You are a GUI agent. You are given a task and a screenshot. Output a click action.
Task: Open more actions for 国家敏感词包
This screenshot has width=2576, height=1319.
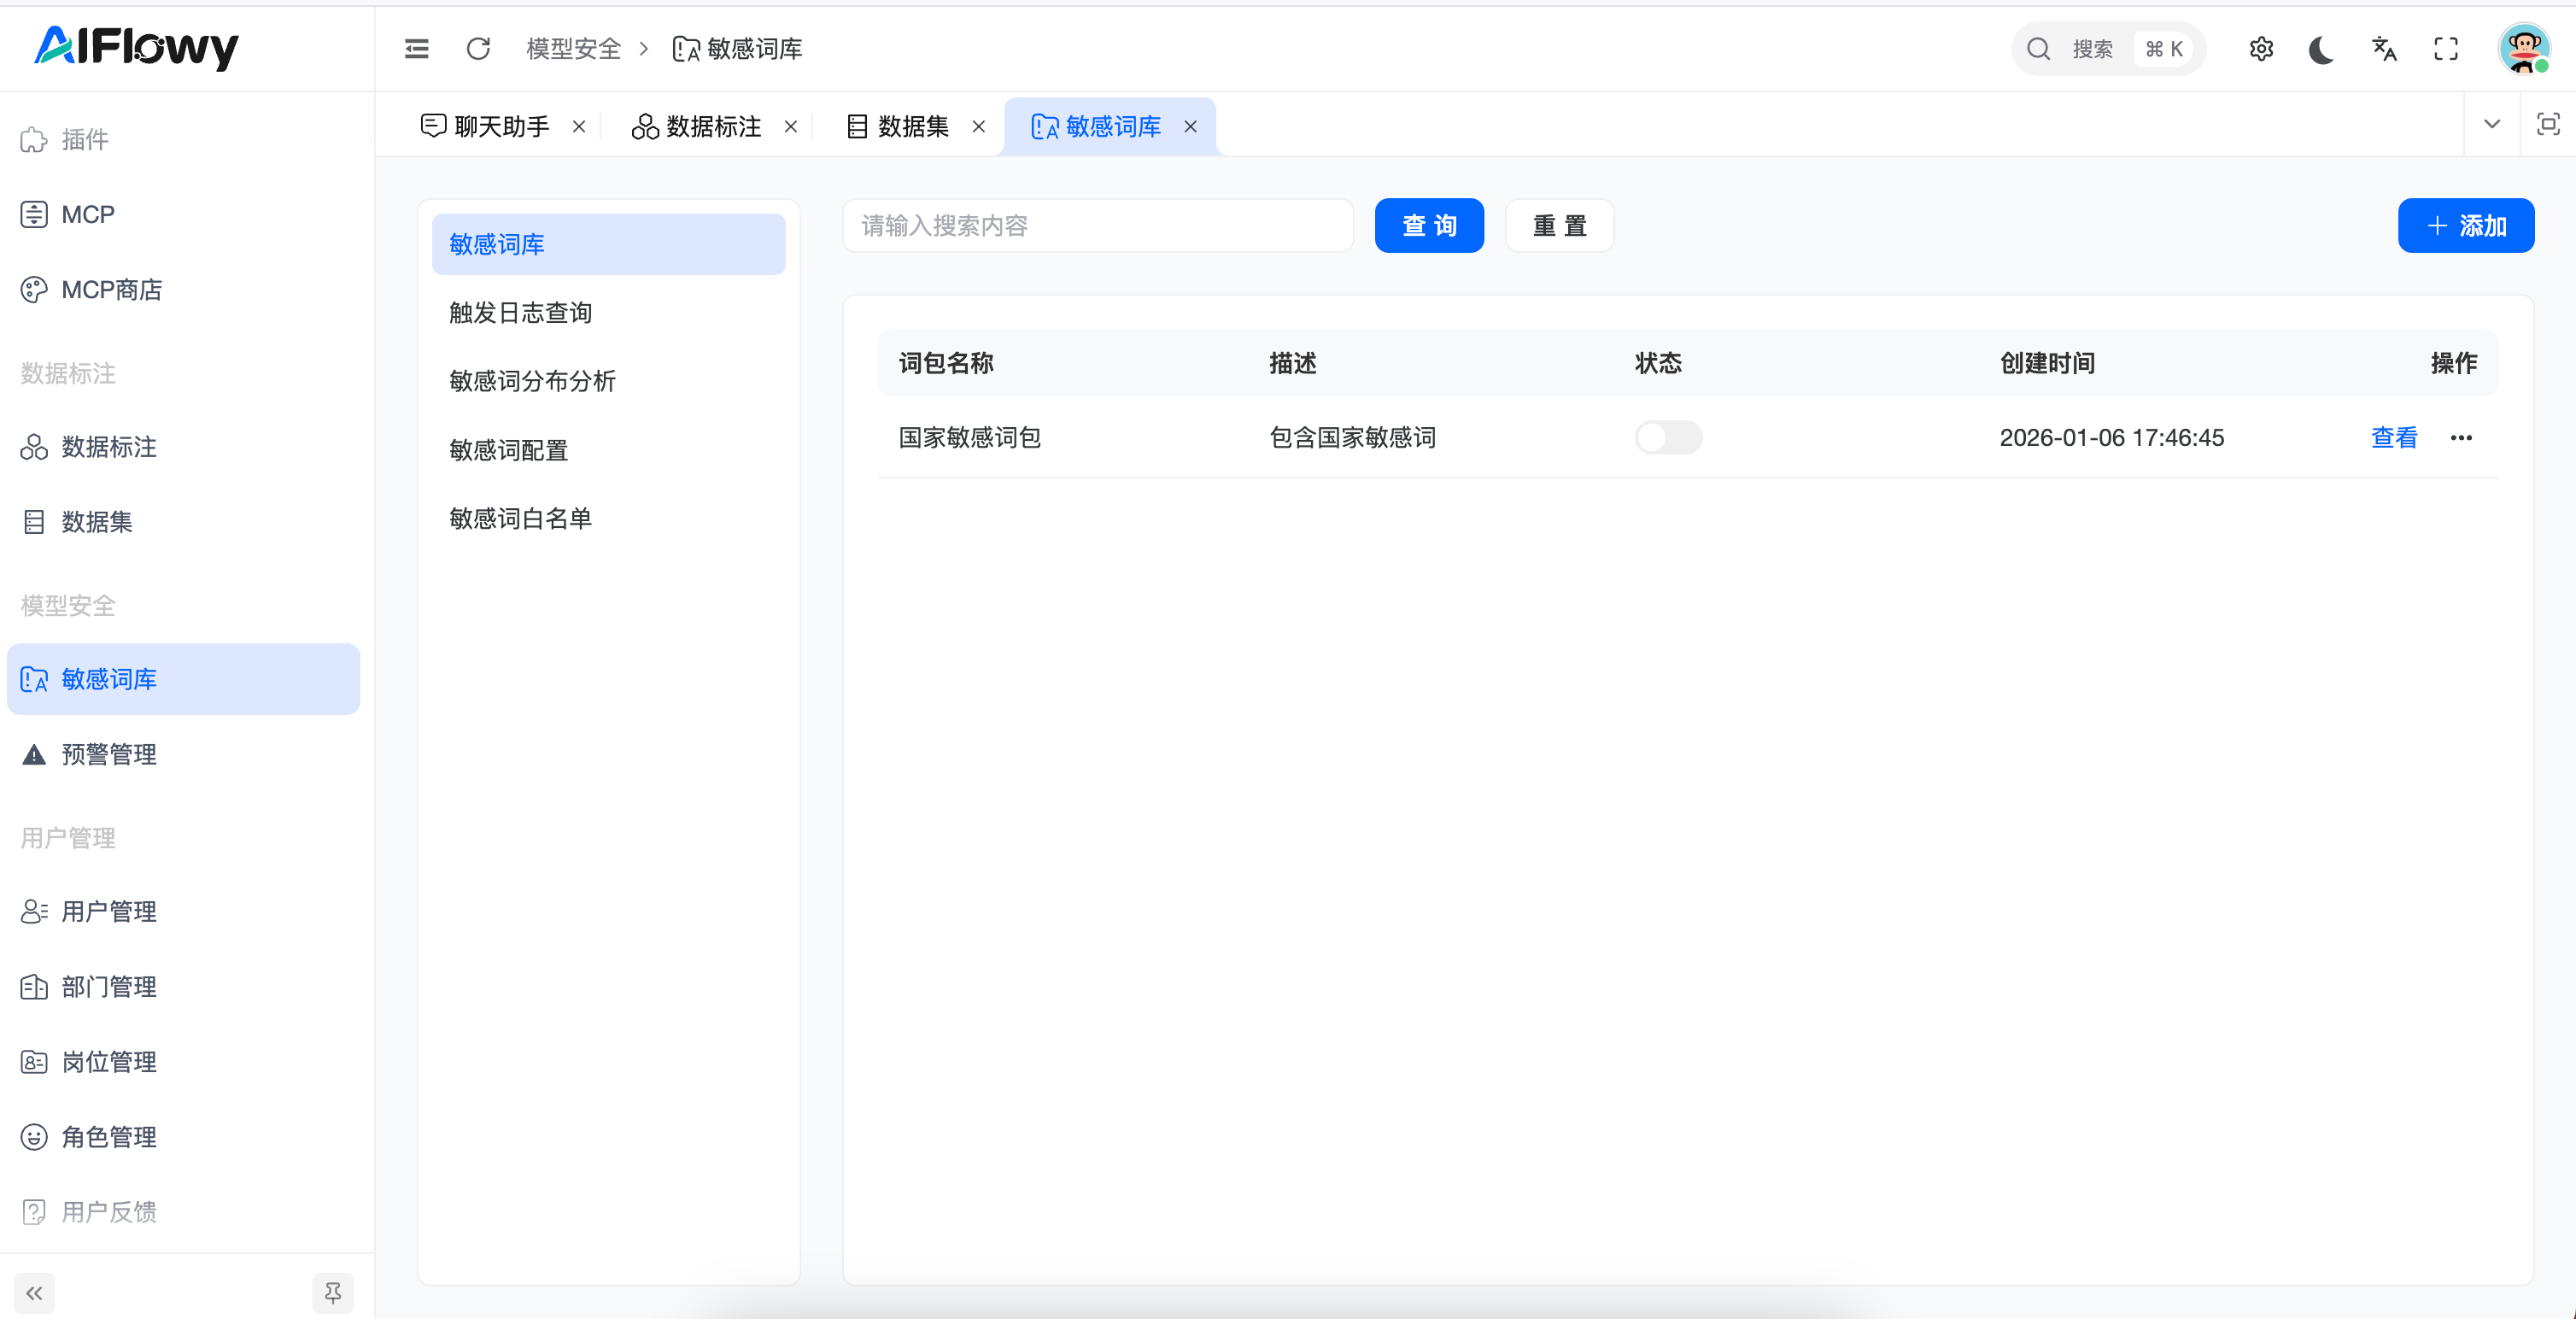[x=2461, y=438]
